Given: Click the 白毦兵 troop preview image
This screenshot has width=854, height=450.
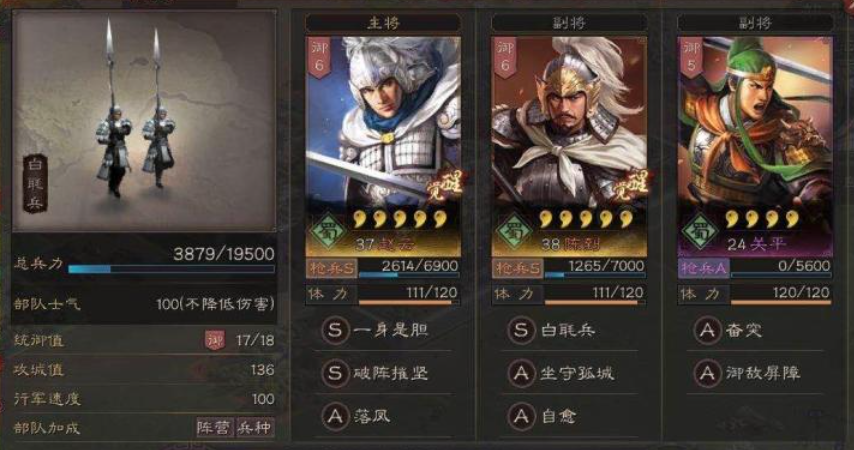Looking at the screenshot, I should pos(144,121).
